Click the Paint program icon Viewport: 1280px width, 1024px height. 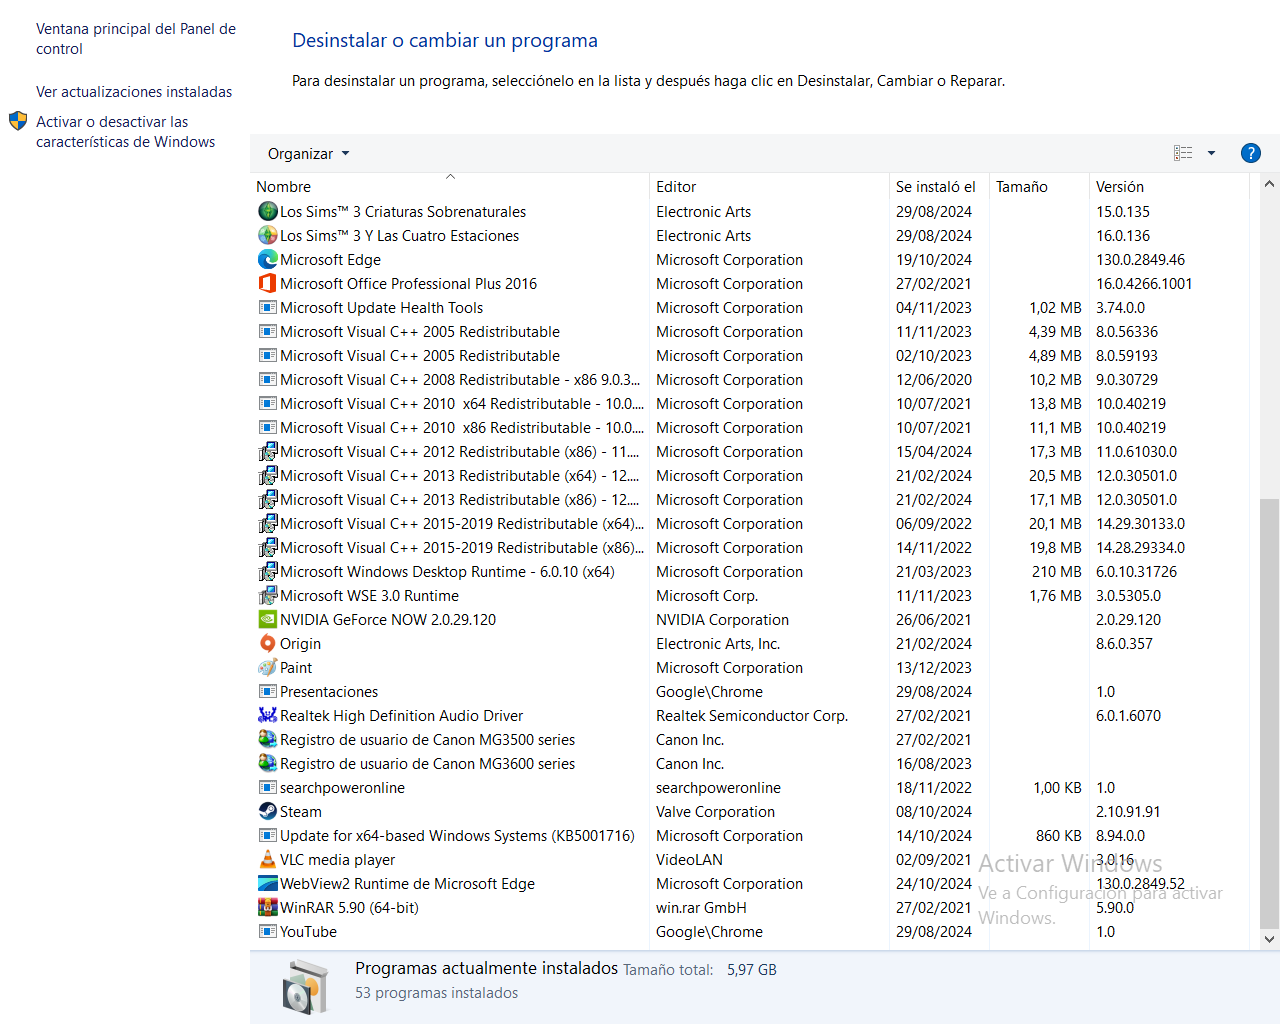pos(268,667)
